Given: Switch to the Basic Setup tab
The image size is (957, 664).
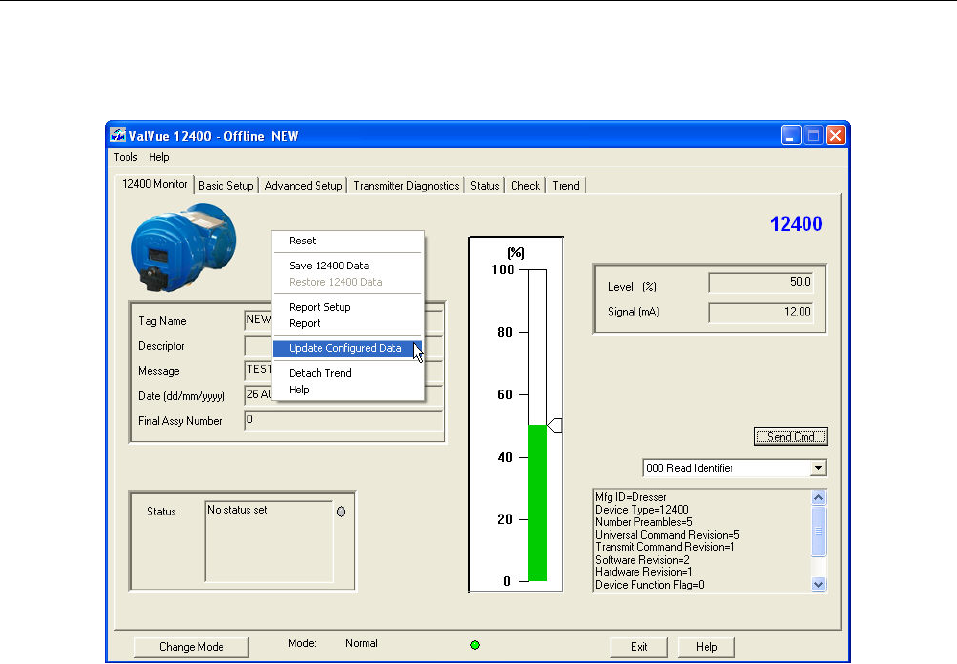Looking at the screenshot, I should tap(226, 186).
